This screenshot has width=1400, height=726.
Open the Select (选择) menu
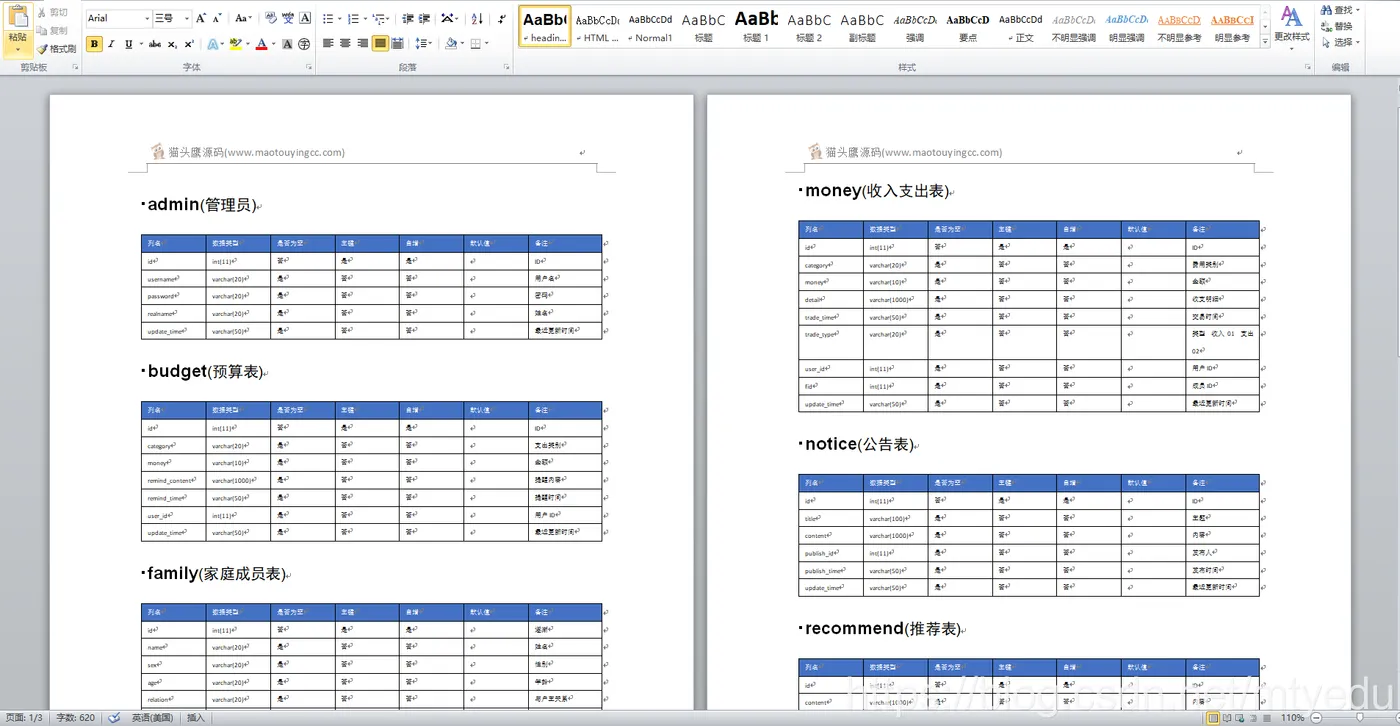[x=1339, y=43]
